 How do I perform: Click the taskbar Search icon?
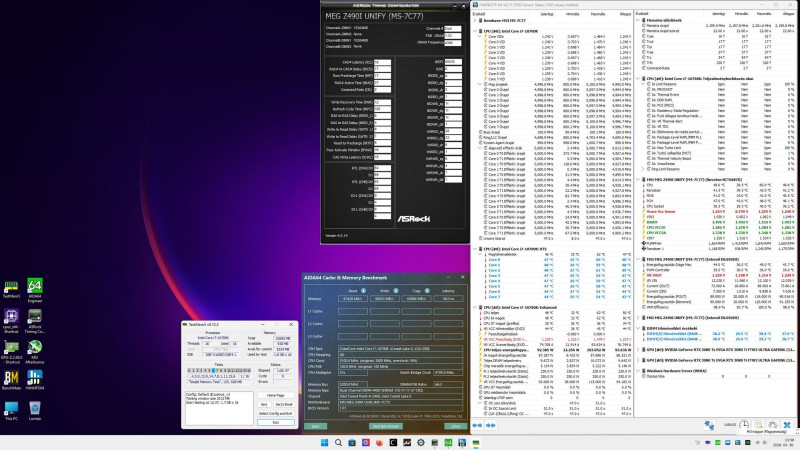tap(338, 442)
